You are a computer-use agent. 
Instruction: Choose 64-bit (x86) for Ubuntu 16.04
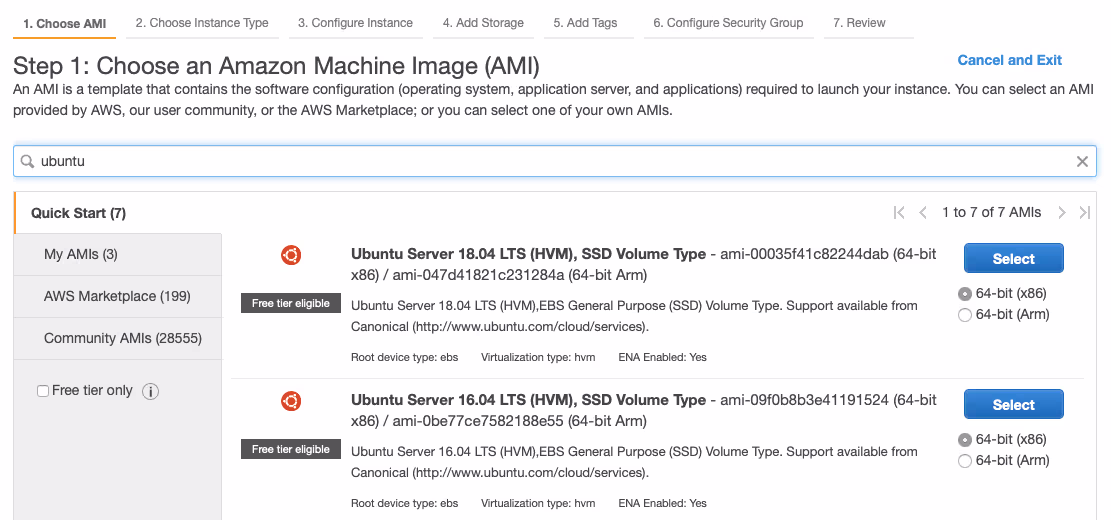click(x=964, y=440)
